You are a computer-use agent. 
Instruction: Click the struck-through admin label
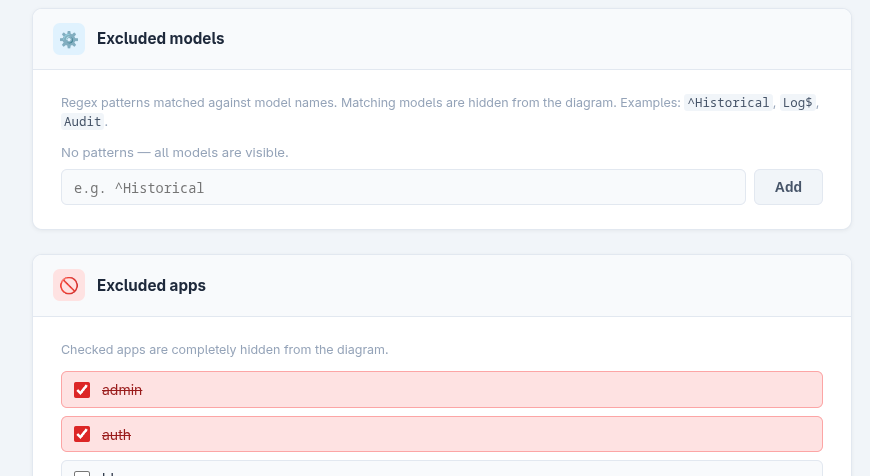point(122,390)
